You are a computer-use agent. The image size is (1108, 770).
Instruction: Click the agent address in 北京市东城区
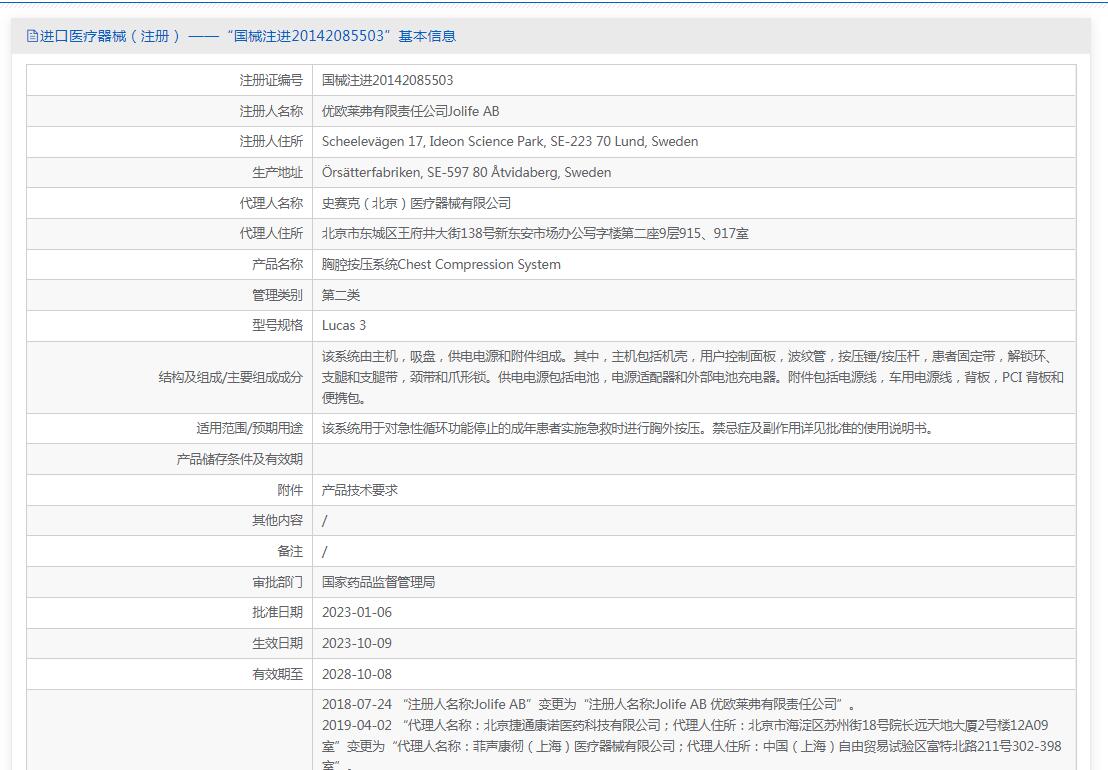coord(535,234)
